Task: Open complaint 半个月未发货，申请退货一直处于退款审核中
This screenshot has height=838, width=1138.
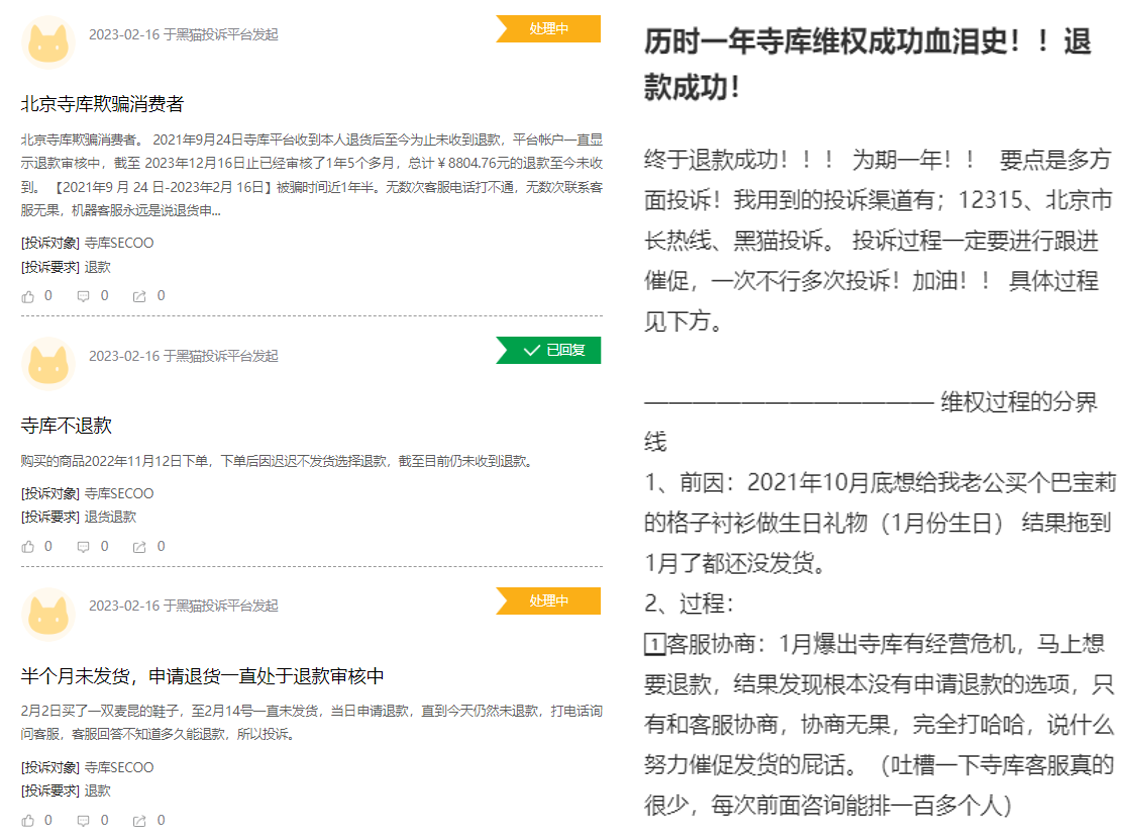Action: [x=202, y=676]
